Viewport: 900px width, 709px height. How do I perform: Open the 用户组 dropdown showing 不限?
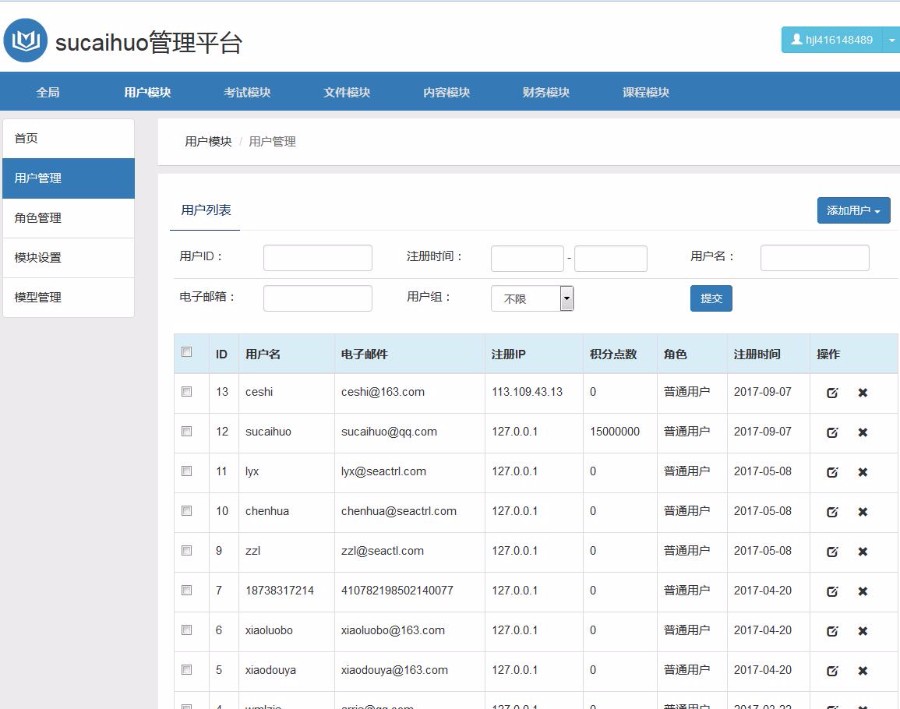(531, 297)
